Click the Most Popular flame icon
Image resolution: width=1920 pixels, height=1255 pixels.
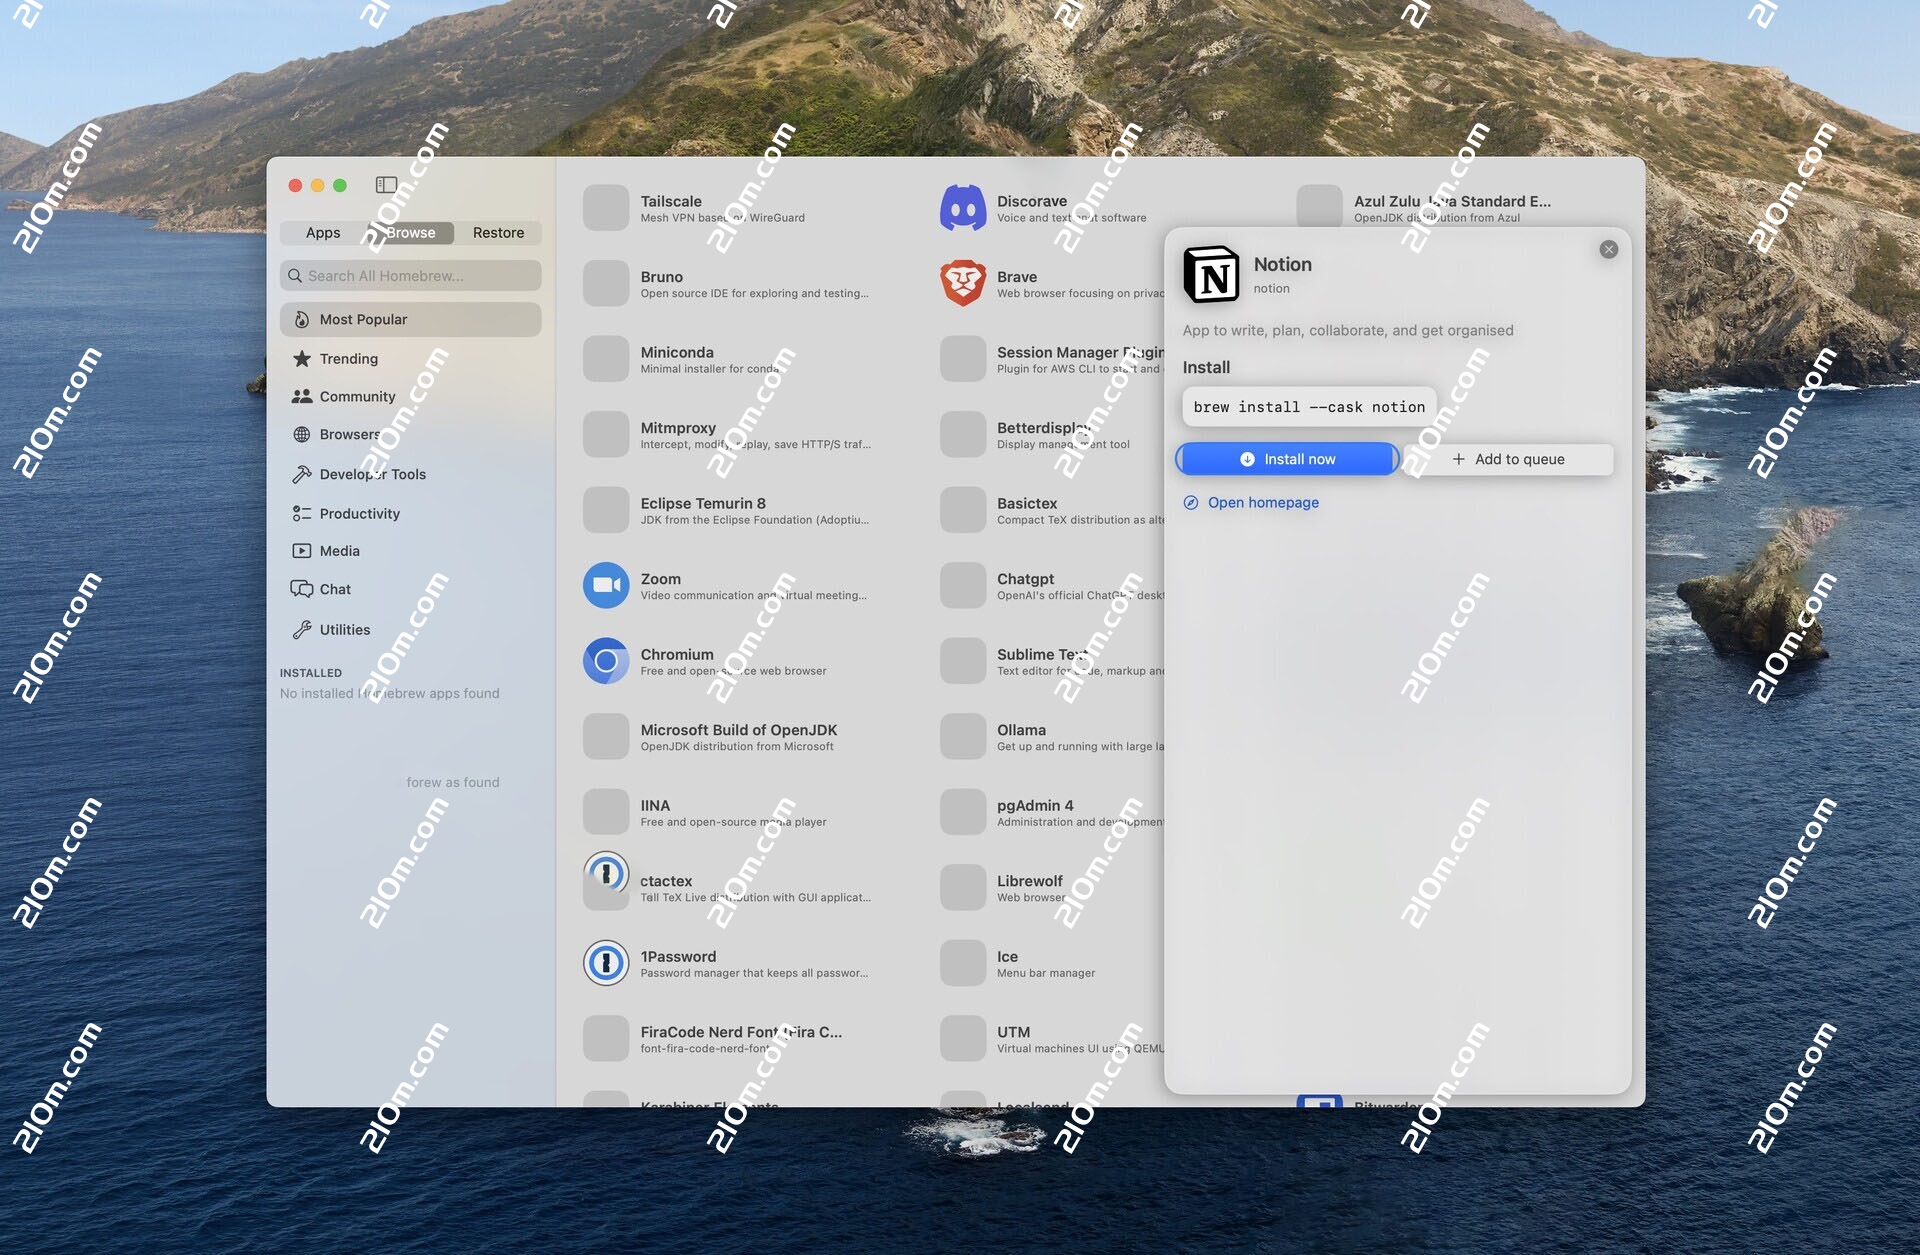coord(302,320)
